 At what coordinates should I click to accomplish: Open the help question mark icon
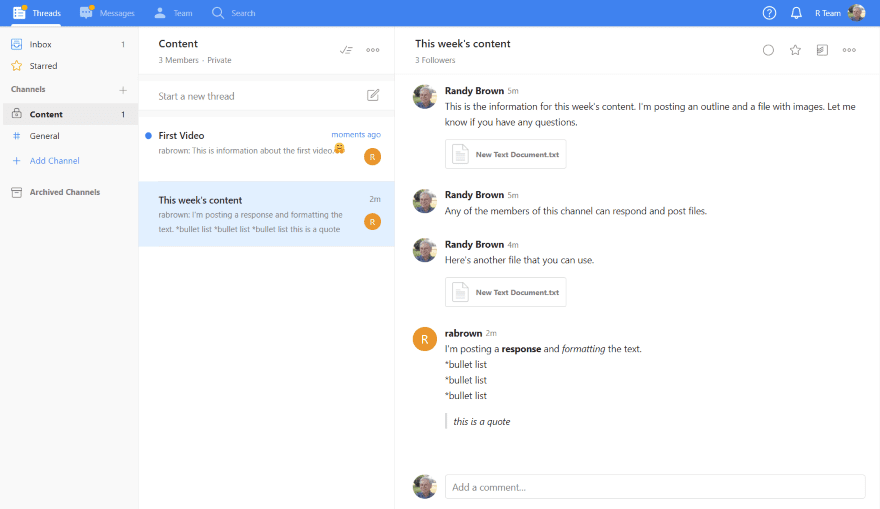[x=769, y=13]
